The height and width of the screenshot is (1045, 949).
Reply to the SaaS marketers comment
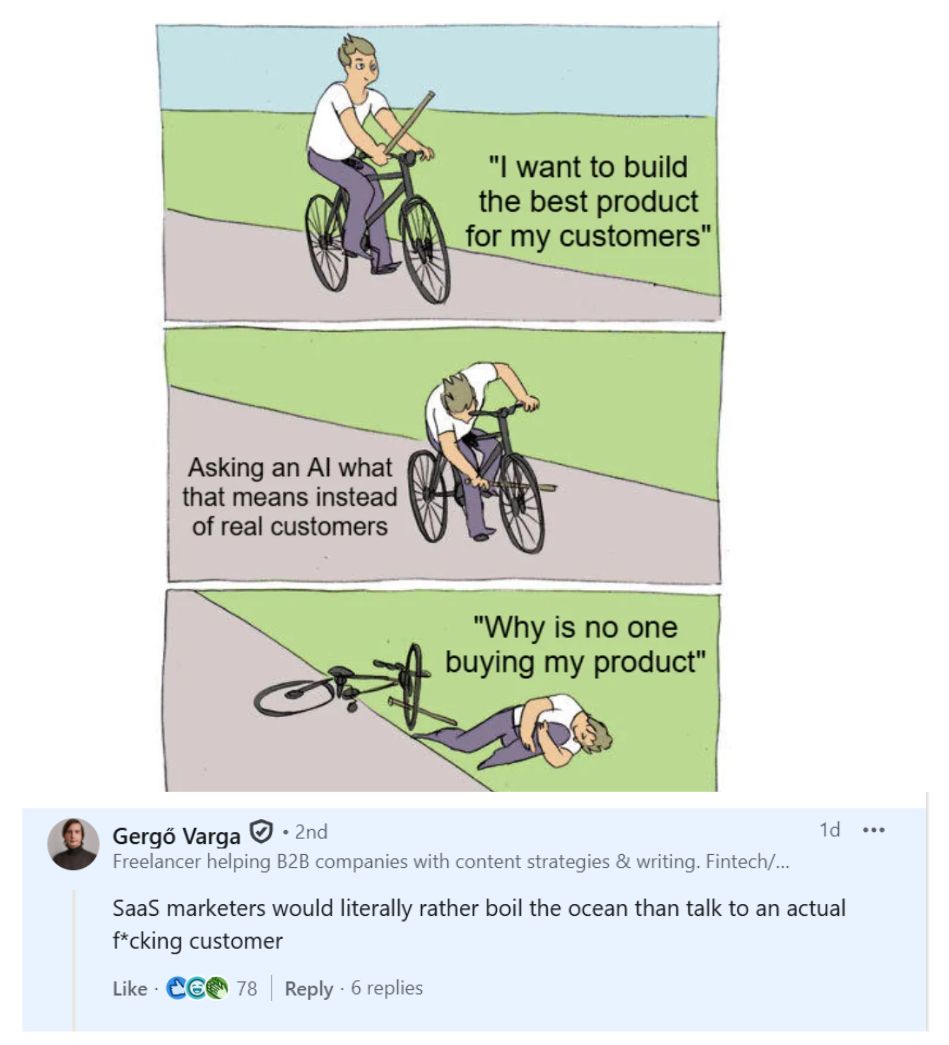pyautogui.click(x=308, y=989)
